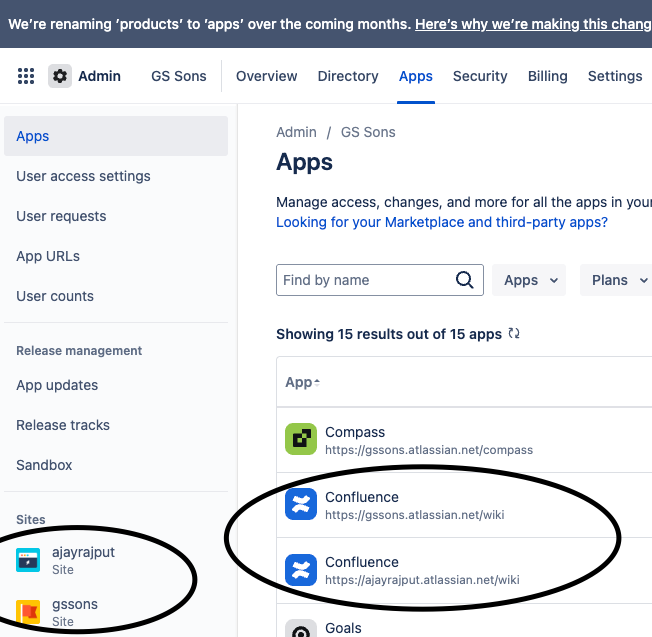
Task: Select the gssons site name
Action: pyautogui.click(x=75, y=604)
